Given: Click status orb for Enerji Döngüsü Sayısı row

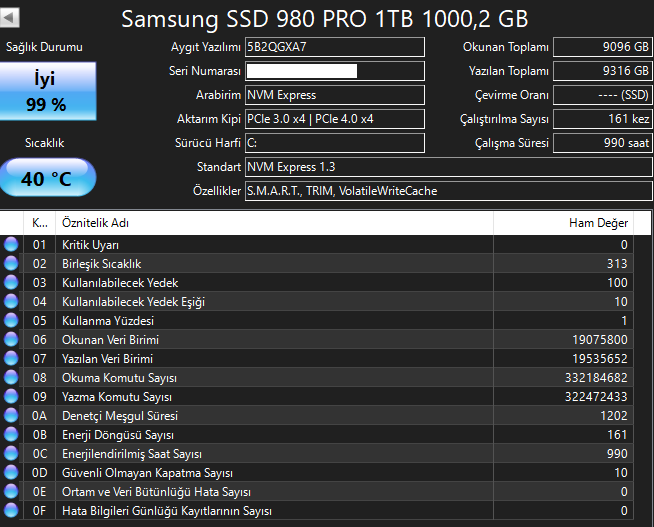Looking at the screenshot, I should [11, 434].
